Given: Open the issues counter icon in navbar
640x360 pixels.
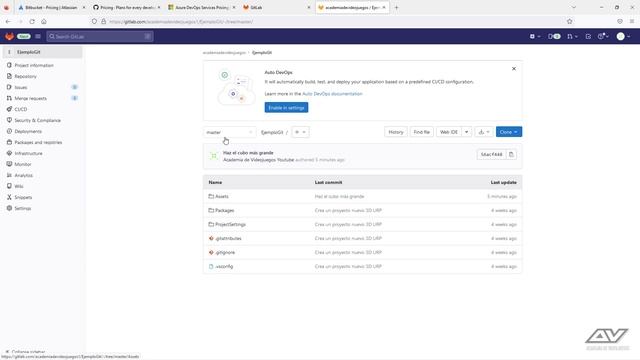Looking at the screenshot, I should (x=554, y=36).
